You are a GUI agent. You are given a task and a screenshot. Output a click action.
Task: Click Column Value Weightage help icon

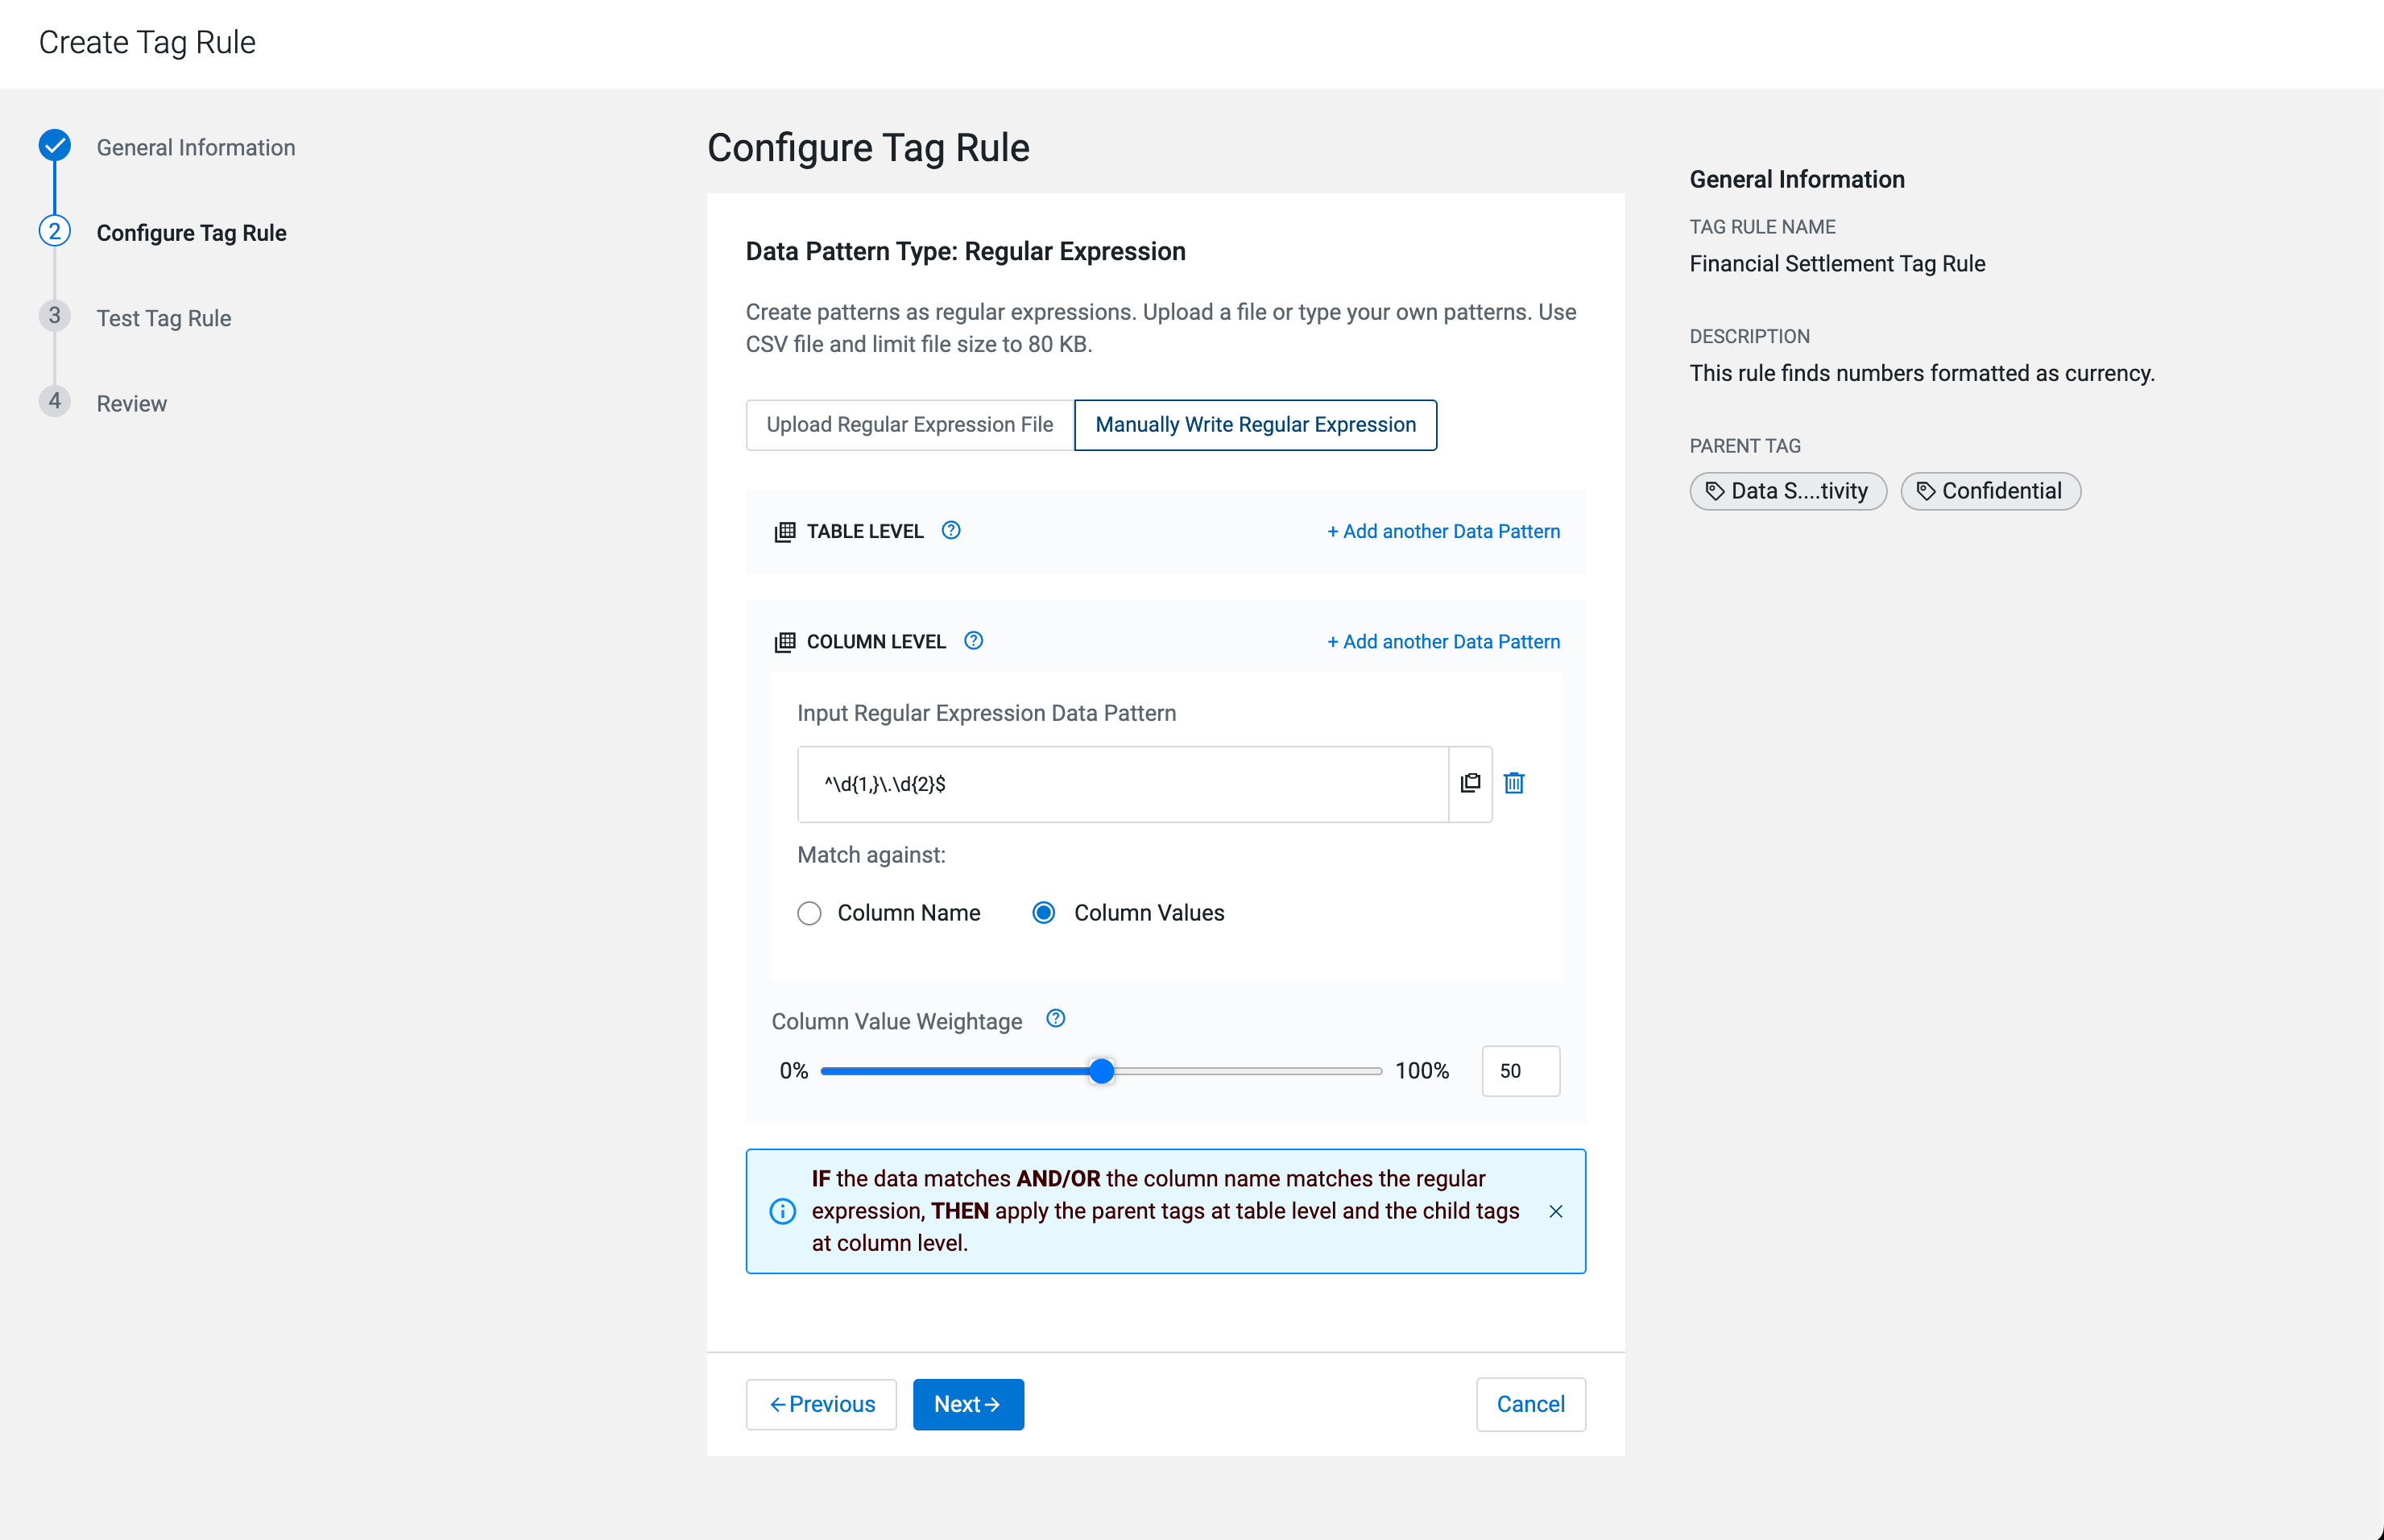(1055, 1018)
